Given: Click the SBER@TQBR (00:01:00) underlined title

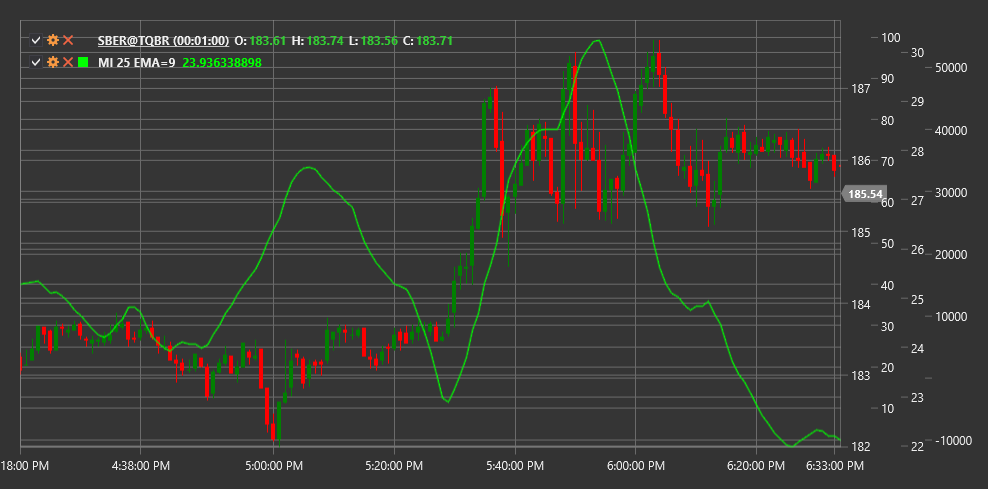Looking at the screenshot, I should point(163,41).
